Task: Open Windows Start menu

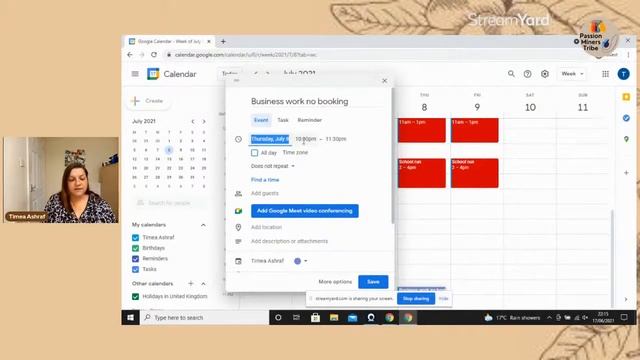Action: pos(131,318)
